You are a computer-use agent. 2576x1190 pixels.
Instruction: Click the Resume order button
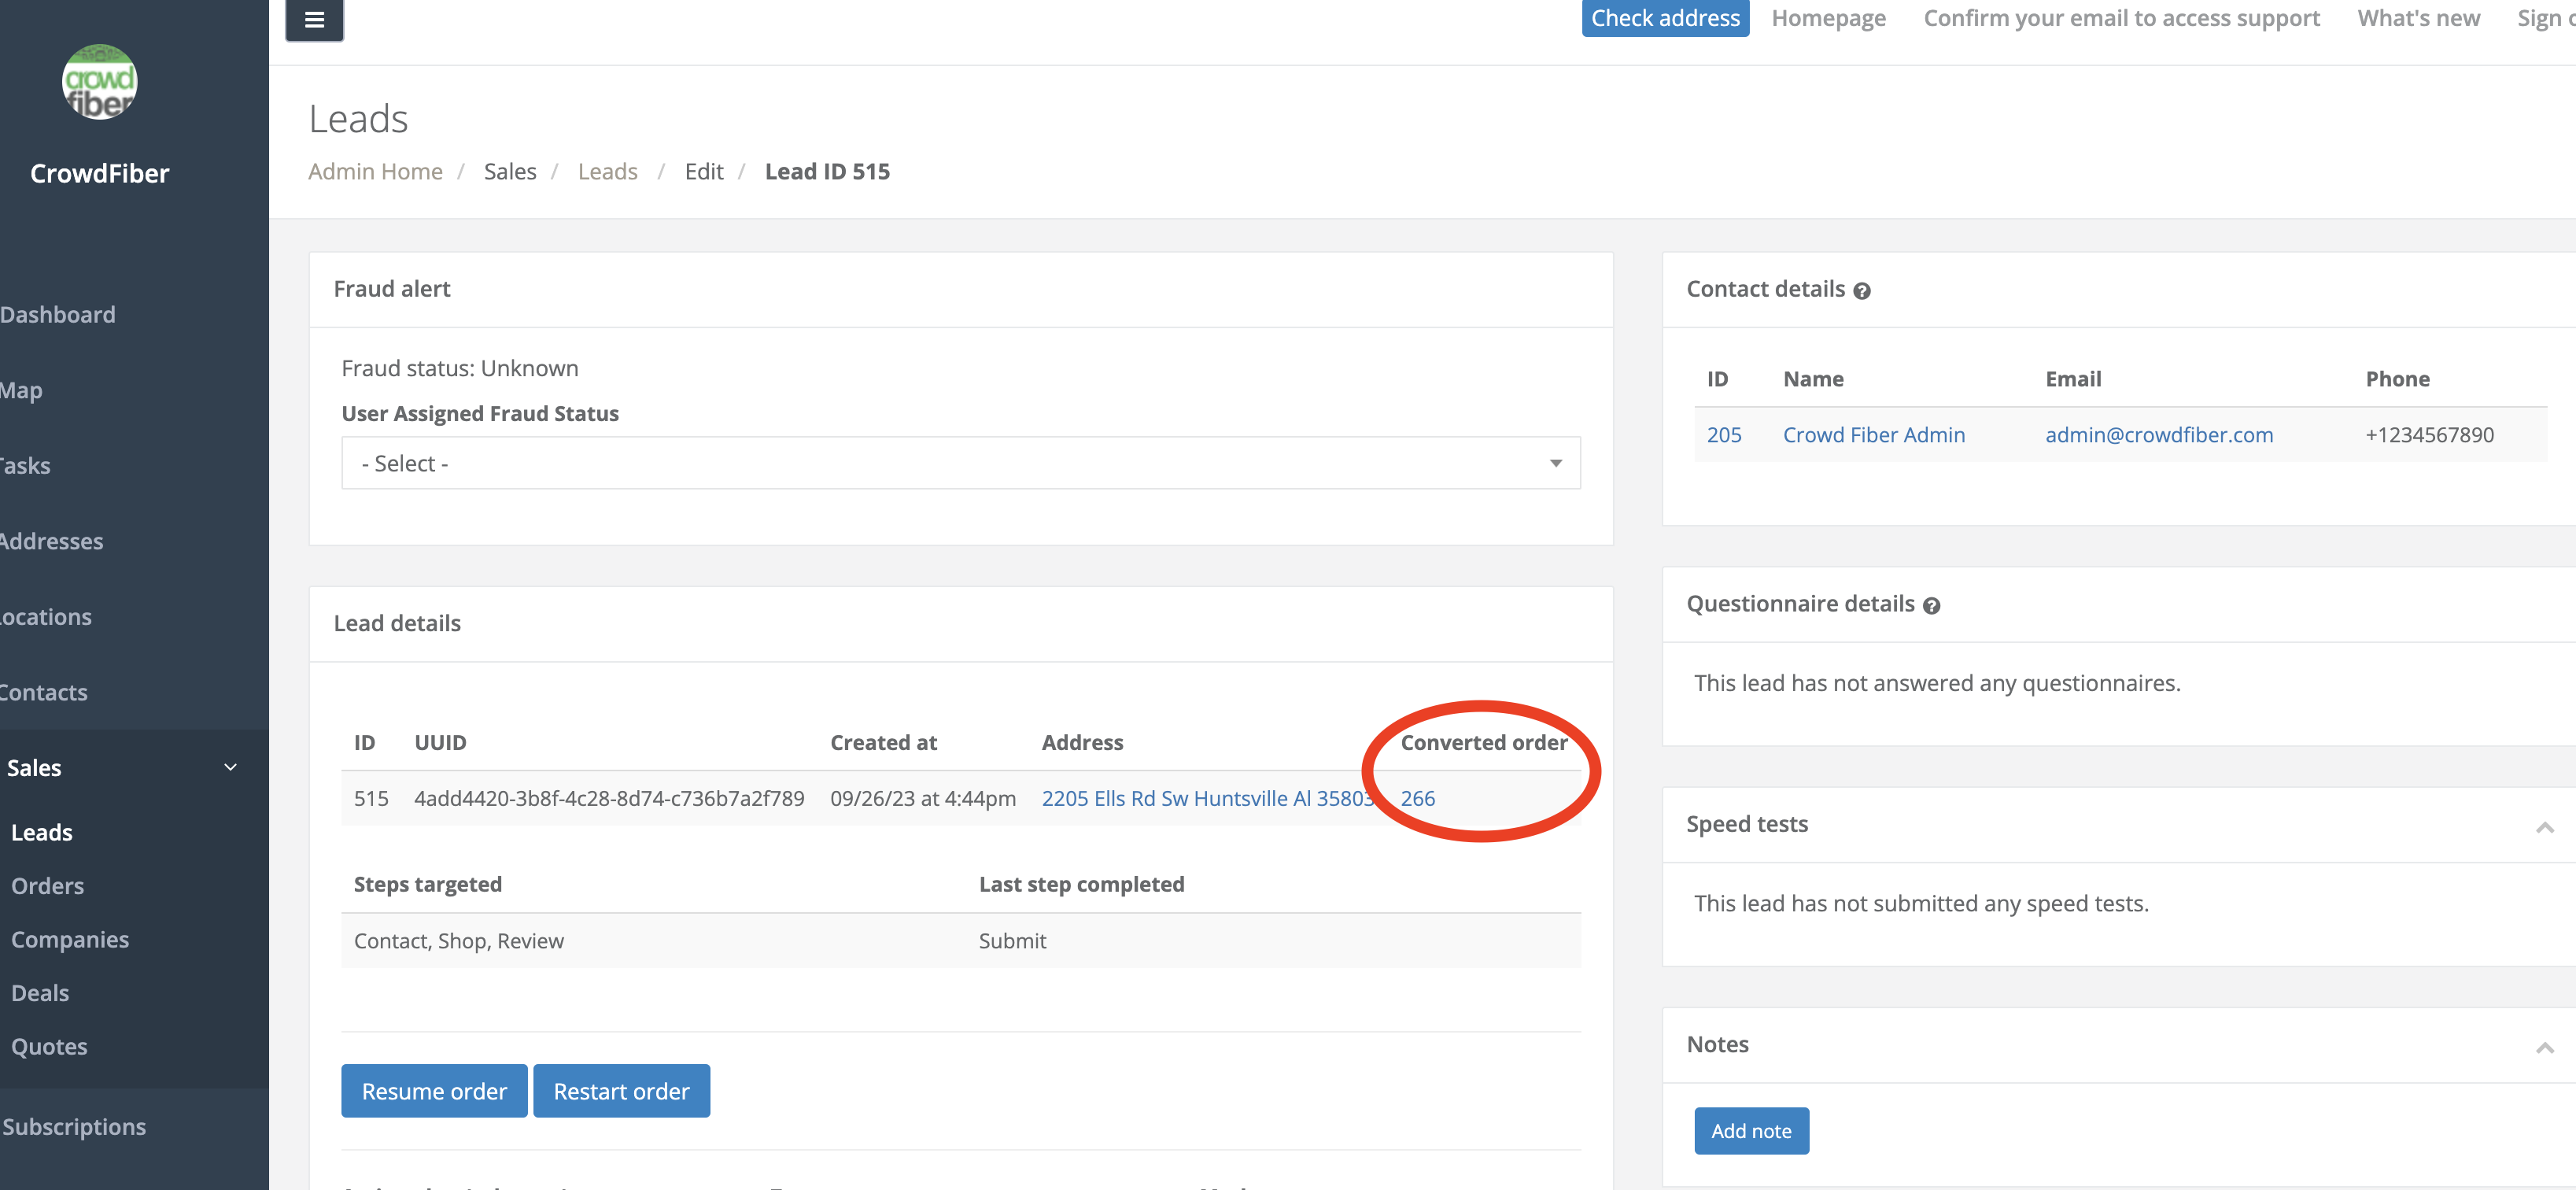click(x=433, y=1091)
